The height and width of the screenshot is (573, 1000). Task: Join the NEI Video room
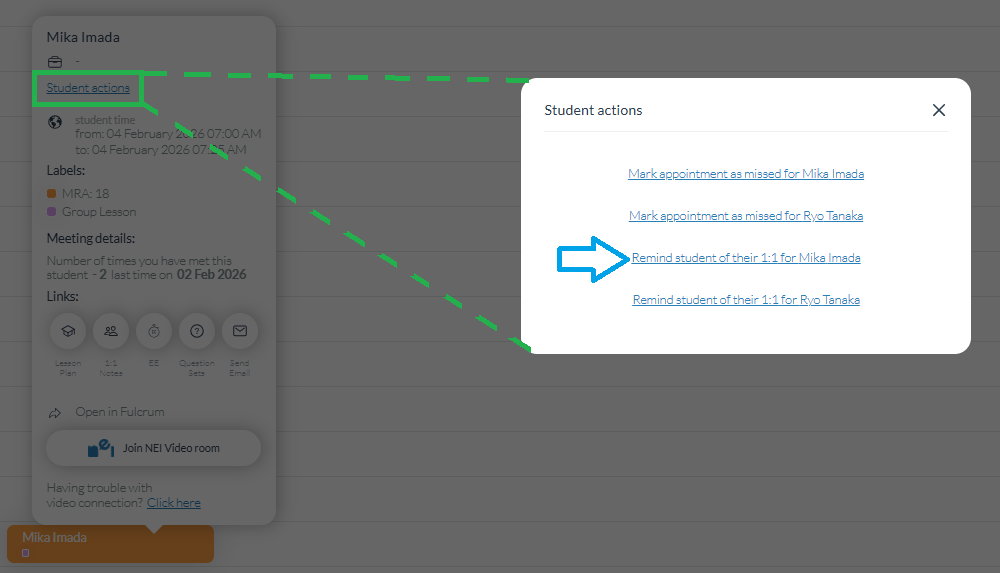coord(154,448)
